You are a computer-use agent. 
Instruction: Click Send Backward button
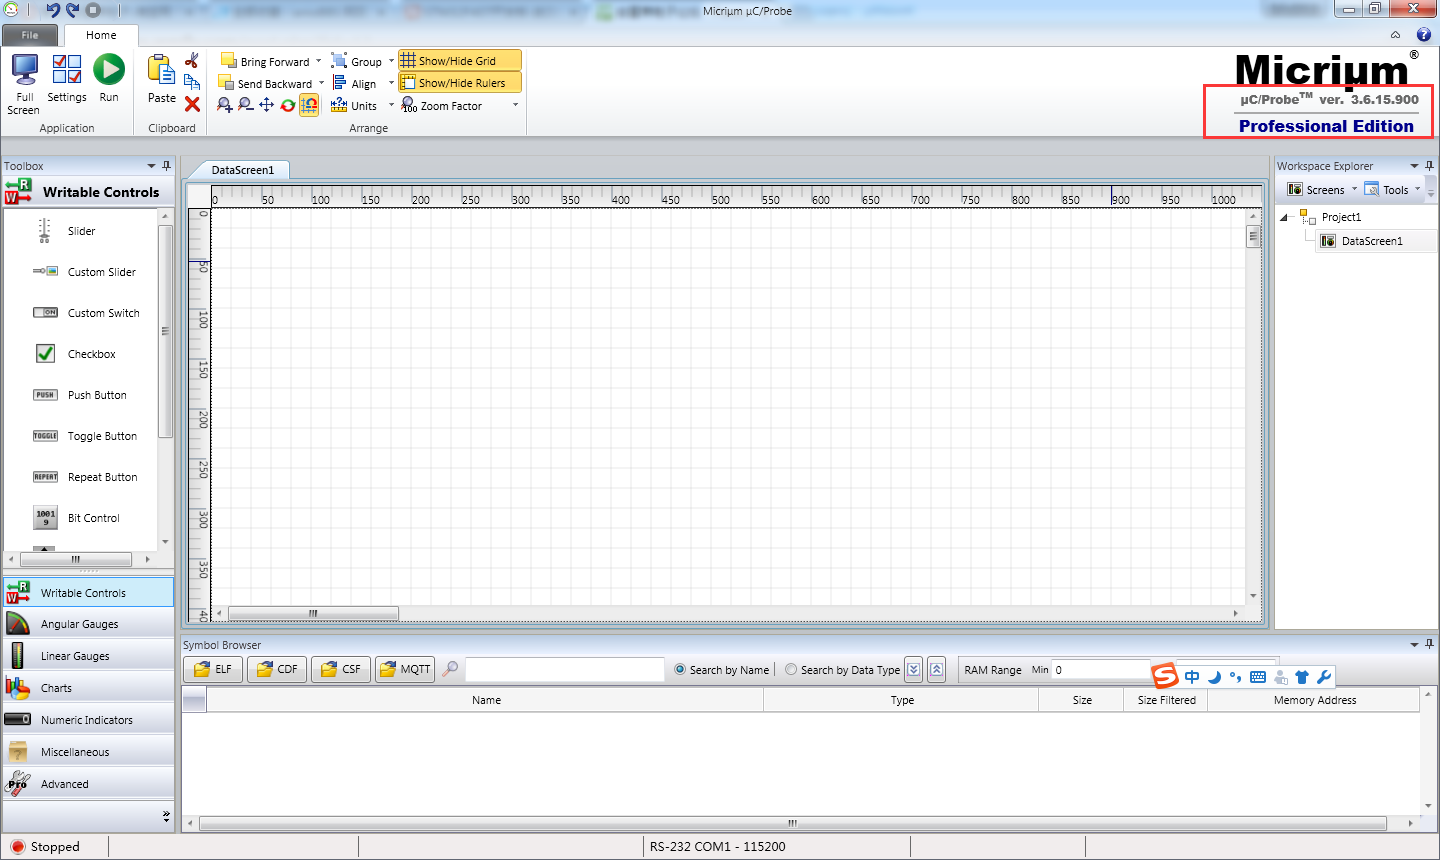click(x=265, y=83)
